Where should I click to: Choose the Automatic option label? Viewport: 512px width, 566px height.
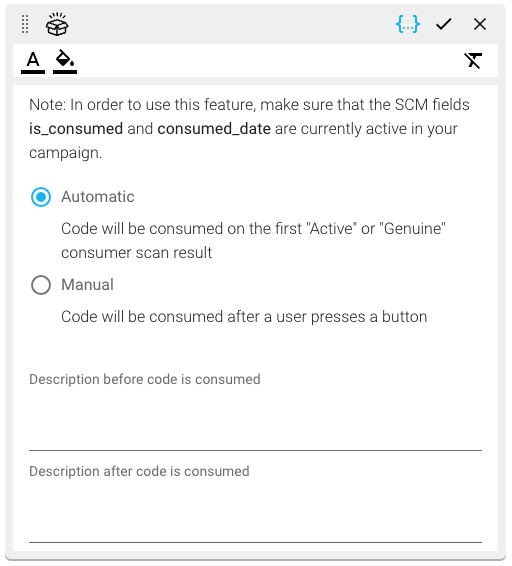click(97, 197)
